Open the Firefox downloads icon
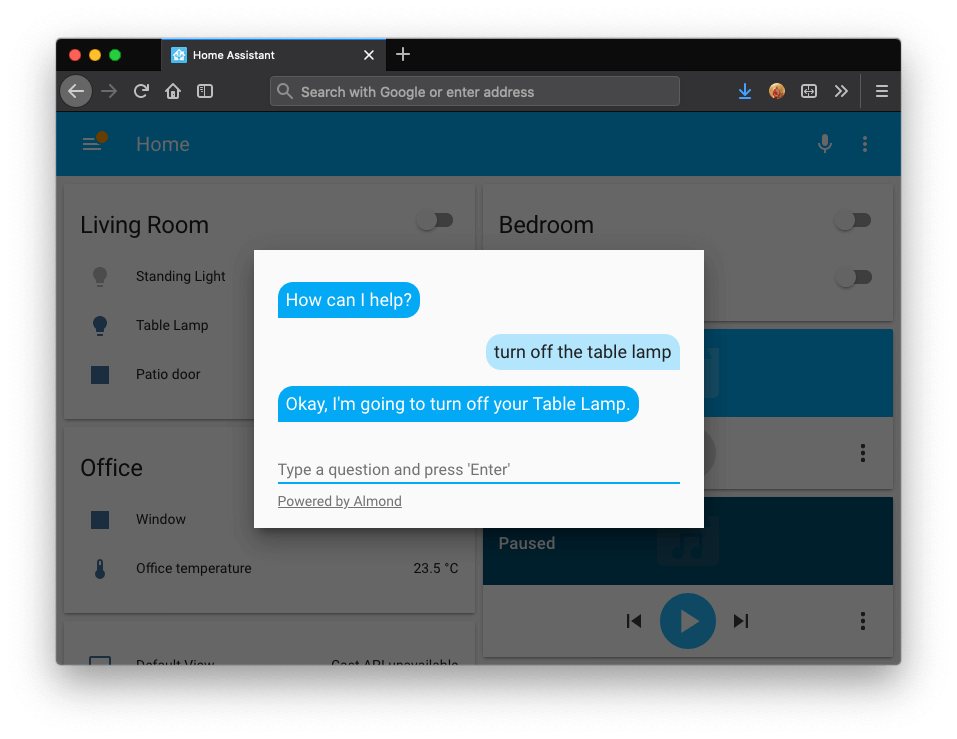The width and height of the screenshot is (957, 739). (744, 90)
